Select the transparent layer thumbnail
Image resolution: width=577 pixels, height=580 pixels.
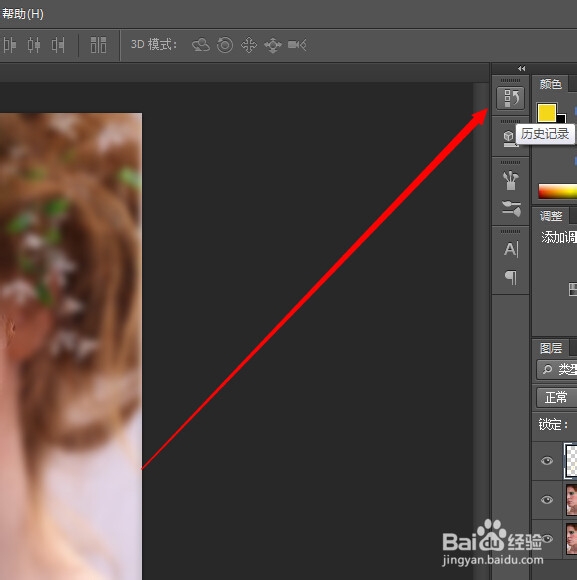coord(571,461)
